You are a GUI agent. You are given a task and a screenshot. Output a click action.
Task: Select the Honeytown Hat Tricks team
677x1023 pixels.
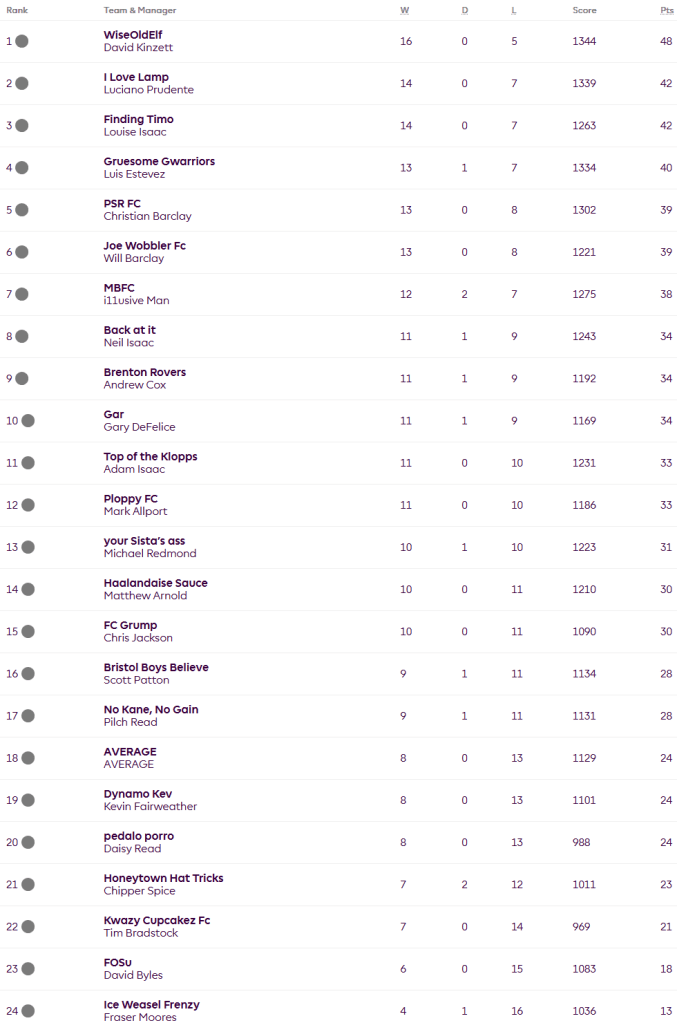(163, 878)
